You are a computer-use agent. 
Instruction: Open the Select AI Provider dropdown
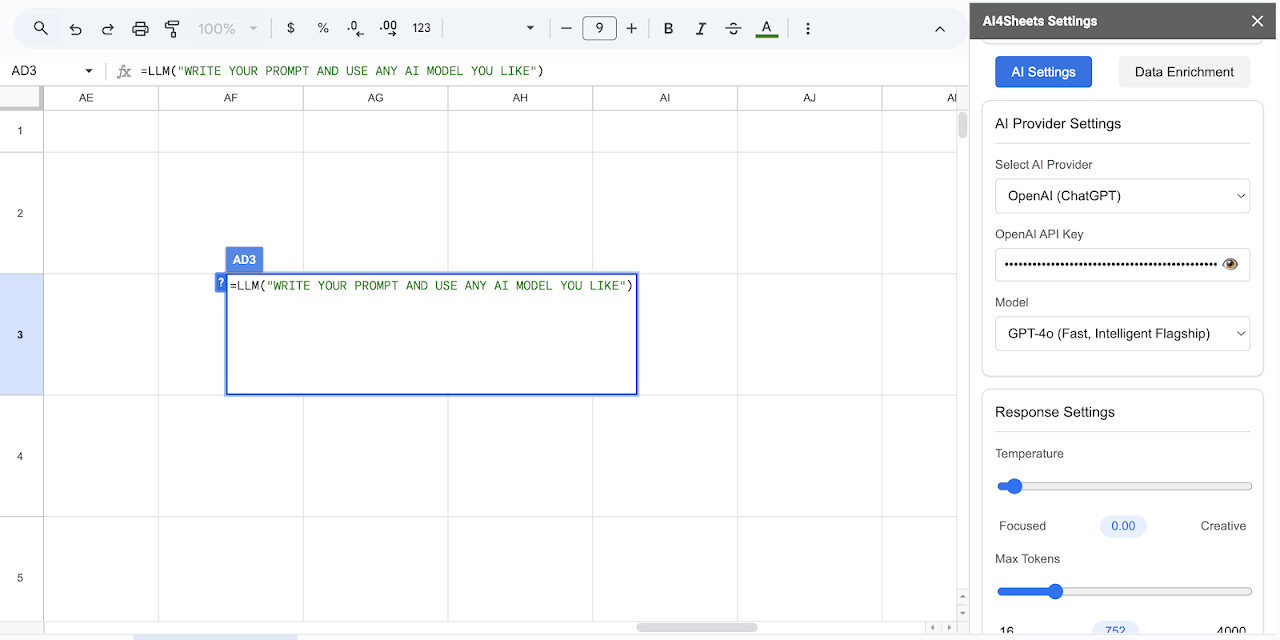tap(1122, 196)
